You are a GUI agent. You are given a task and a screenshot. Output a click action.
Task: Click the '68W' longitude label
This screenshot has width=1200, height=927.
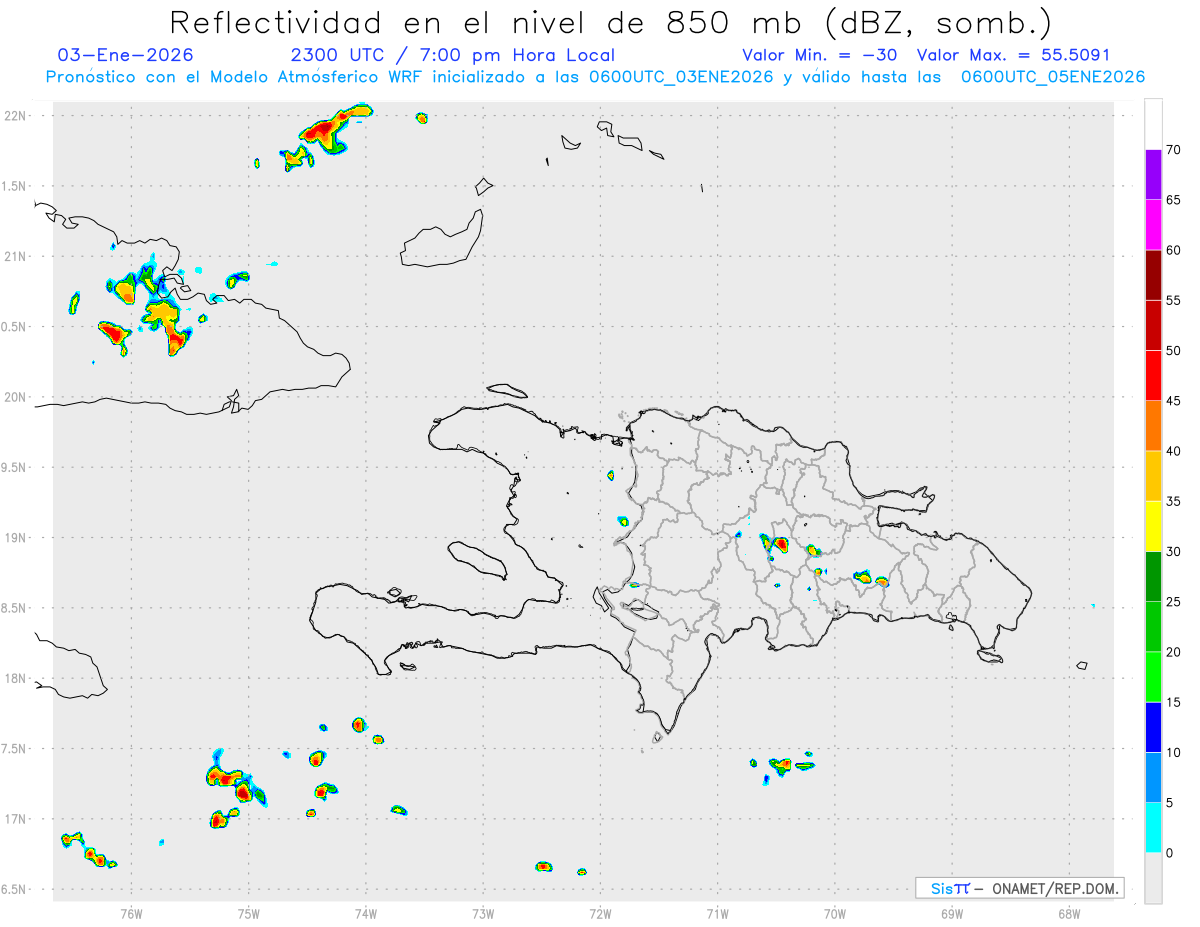pyautogui.click(x=1069, y=913)
